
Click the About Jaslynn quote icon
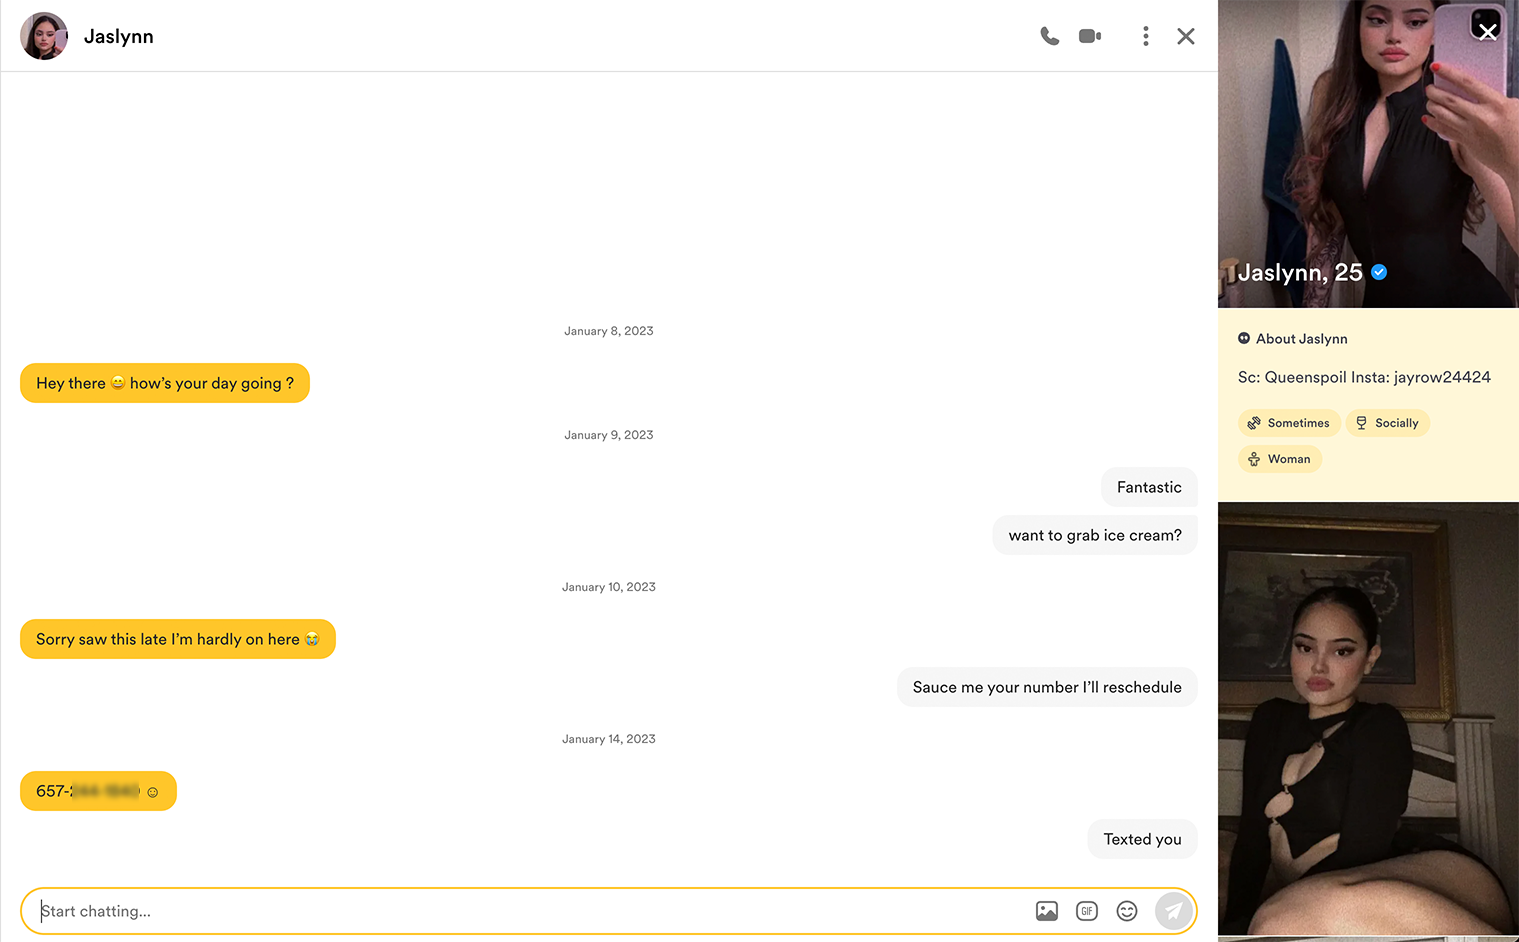click(1244, 339)
